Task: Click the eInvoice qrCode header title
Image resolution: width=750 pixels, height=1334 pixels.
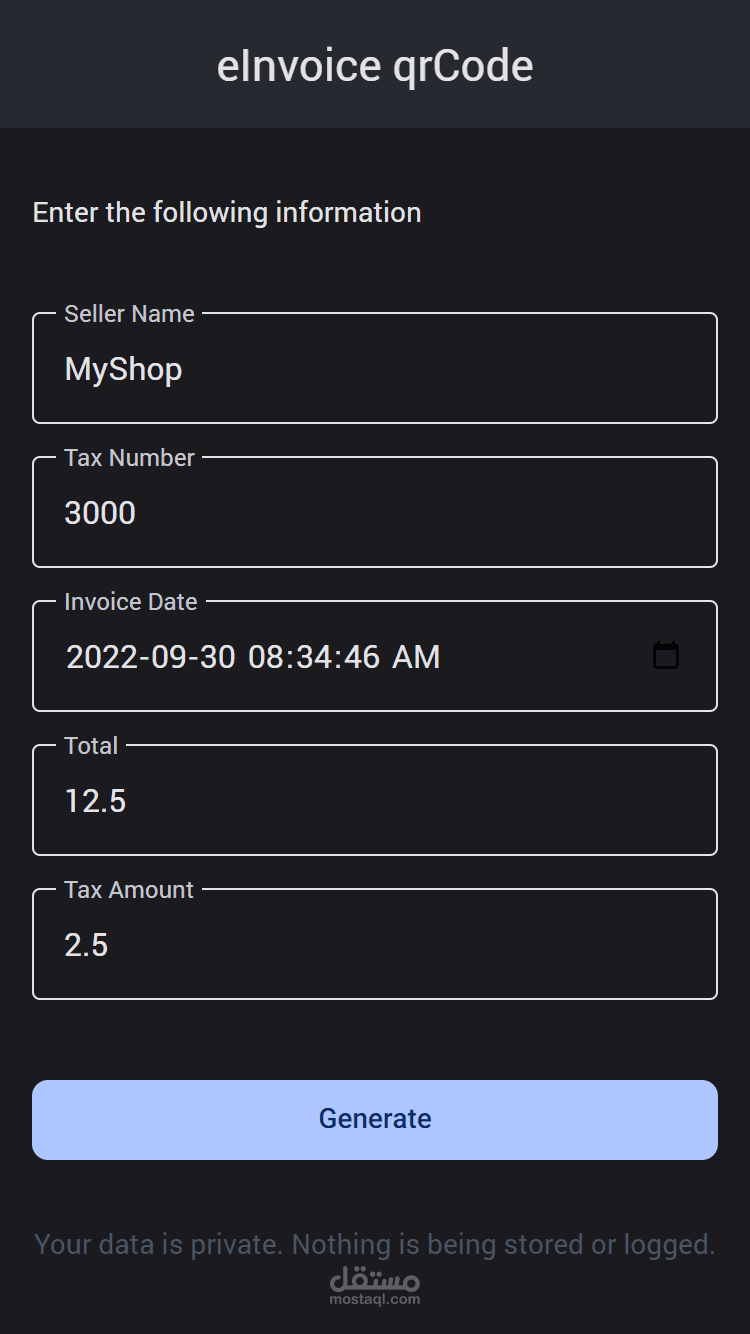Action: coord(375,66)
